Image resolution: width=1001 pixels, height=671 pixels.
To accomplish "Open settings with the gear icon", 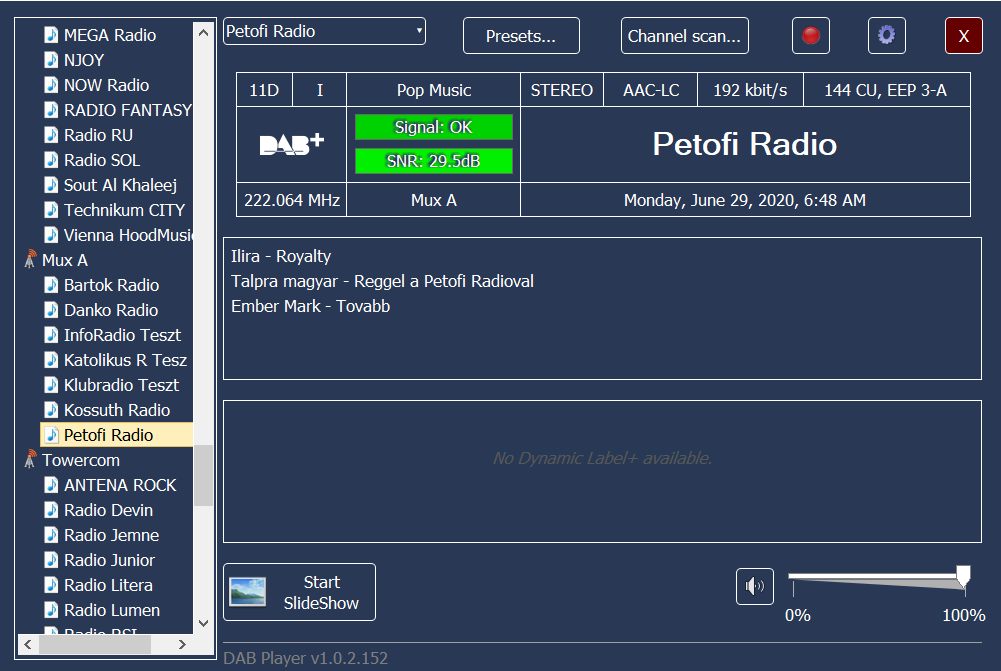I will click(x=887, y=36).
